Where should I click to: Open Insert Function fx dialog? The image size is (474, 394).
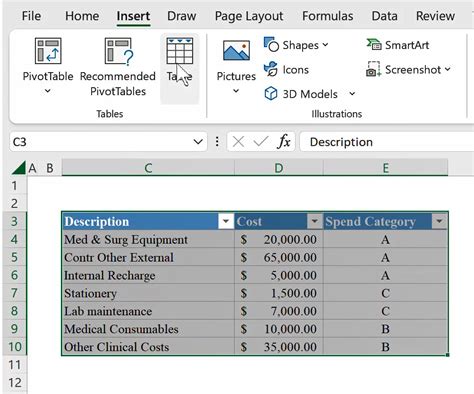(284, 142)
